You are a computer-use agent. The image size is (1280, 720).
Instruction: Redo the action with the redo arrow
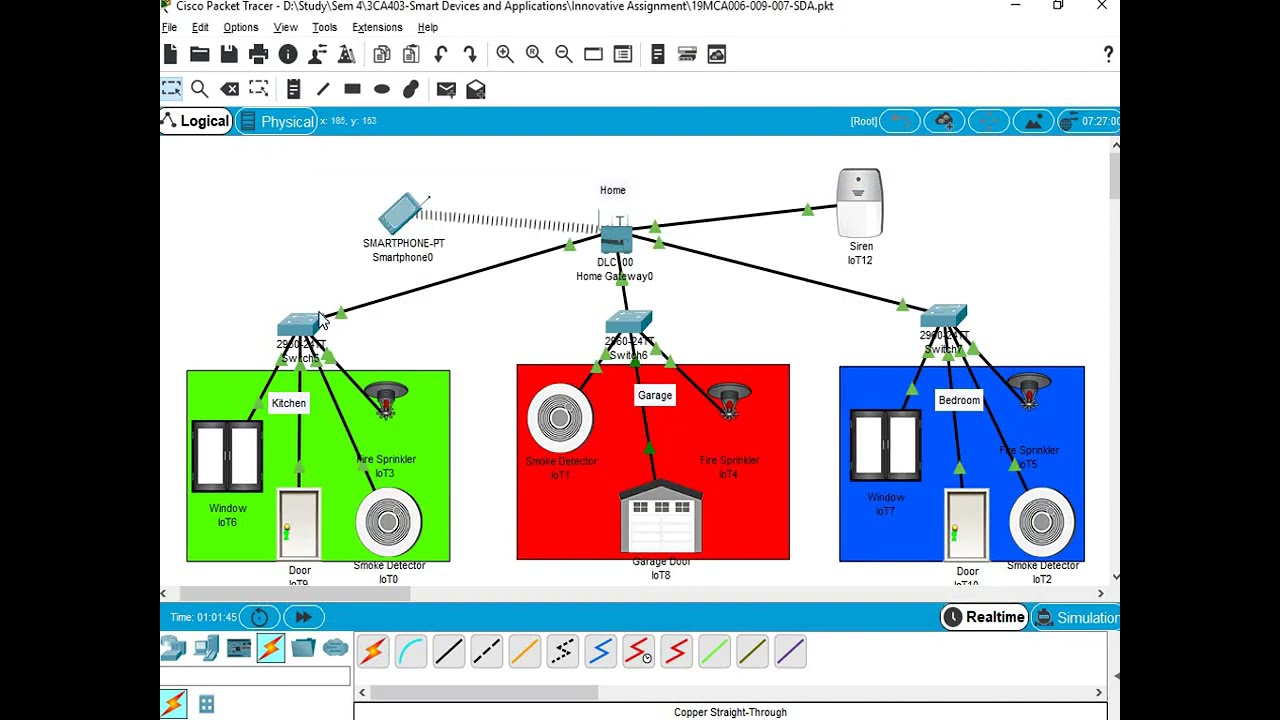470,54
